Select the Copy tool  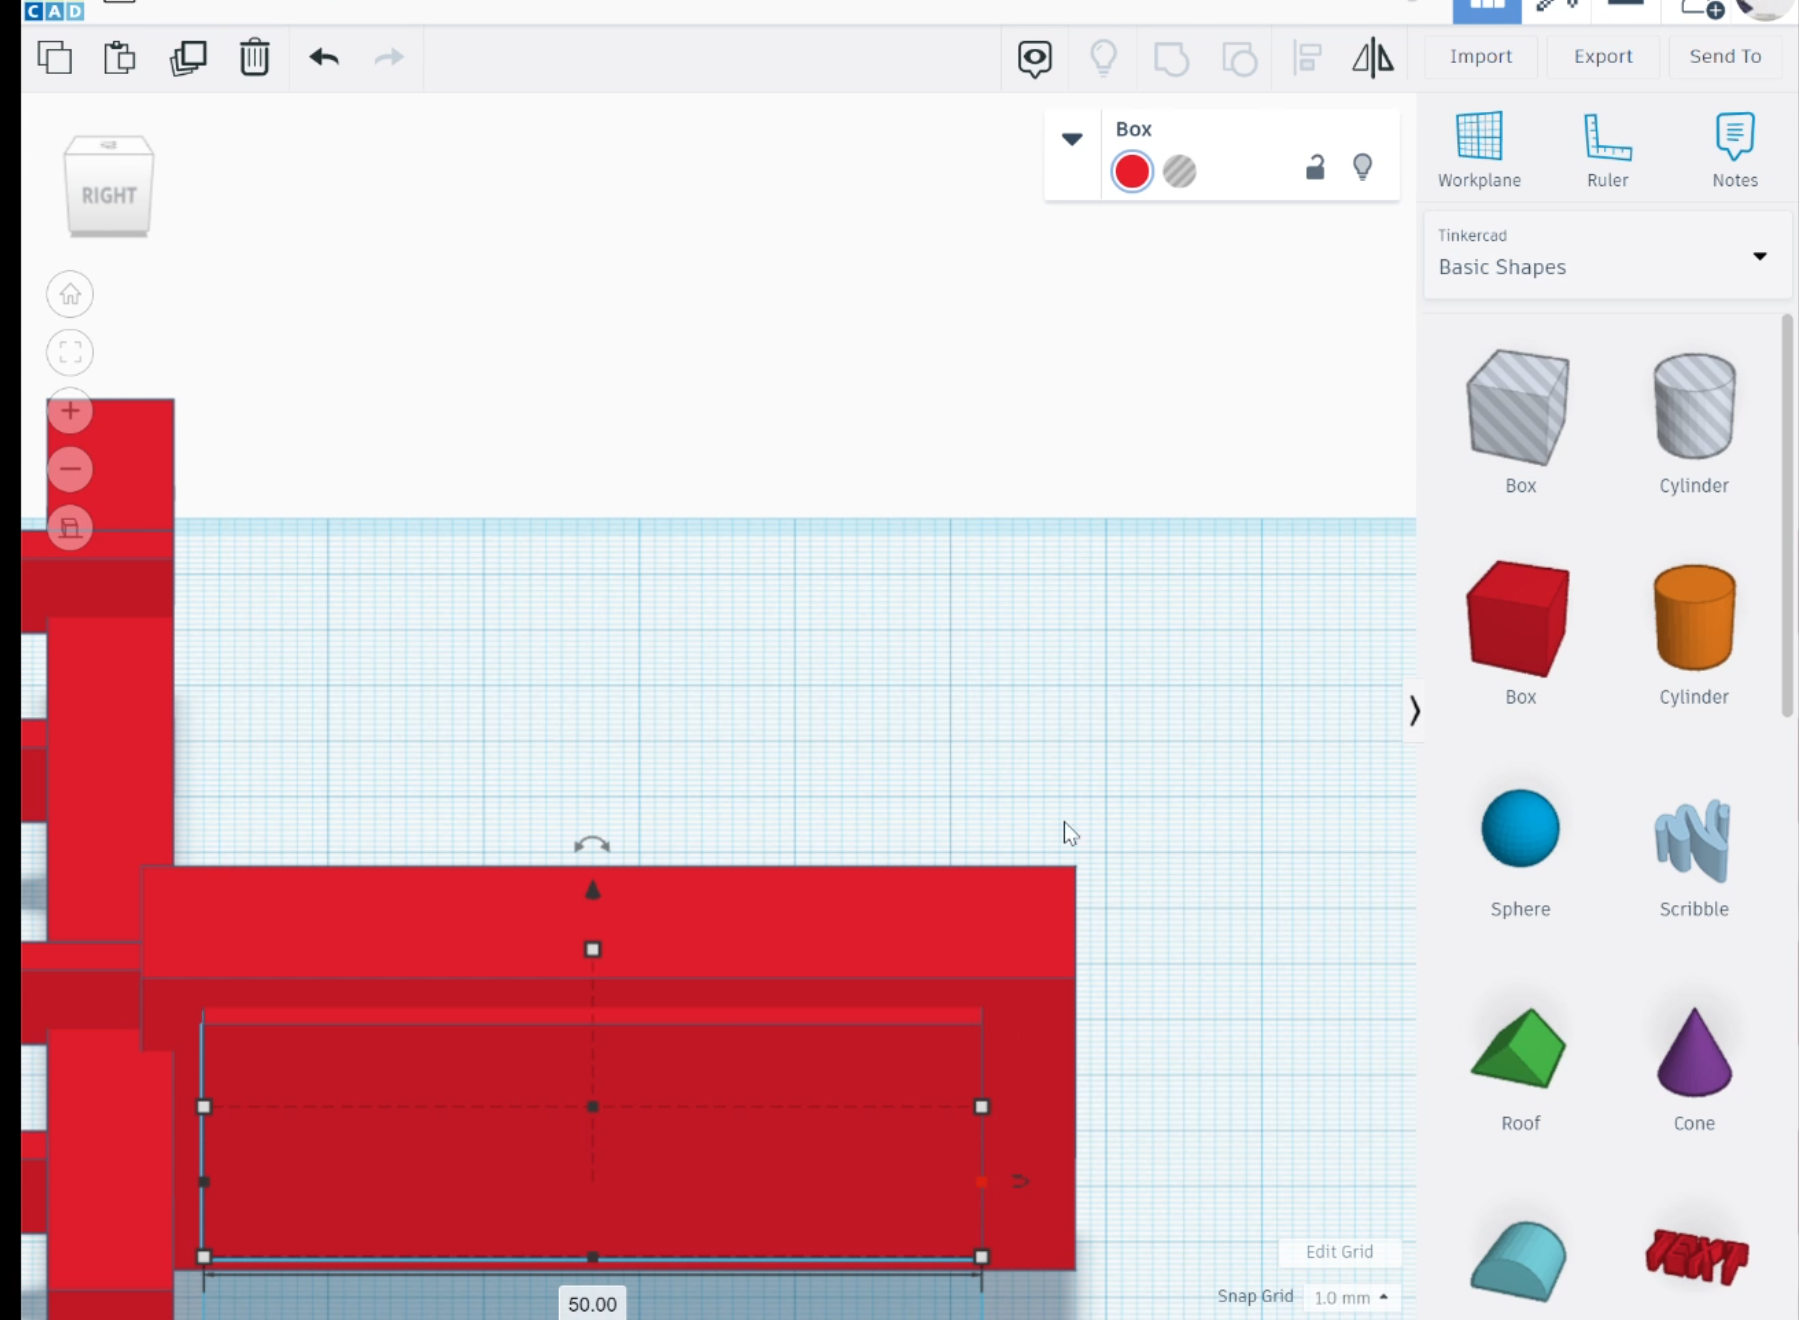(x=55, y=57)
